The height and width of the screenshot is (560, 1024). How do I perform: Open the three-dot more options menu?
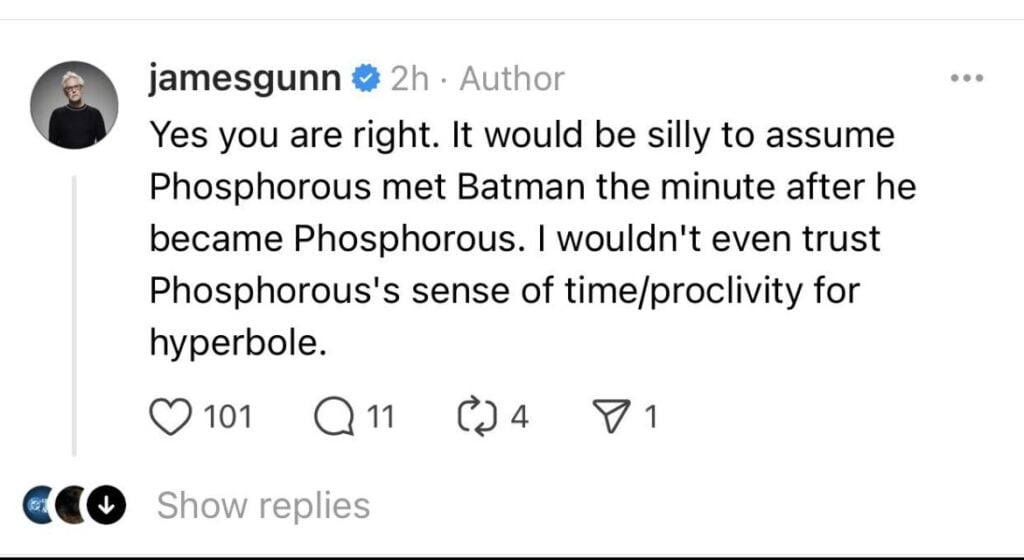(967, 78)
